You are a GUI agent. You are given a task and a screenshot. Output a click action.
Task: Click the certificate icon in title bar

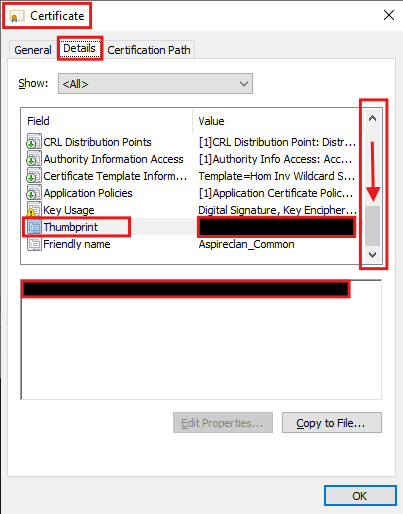(x=17, y=16)
